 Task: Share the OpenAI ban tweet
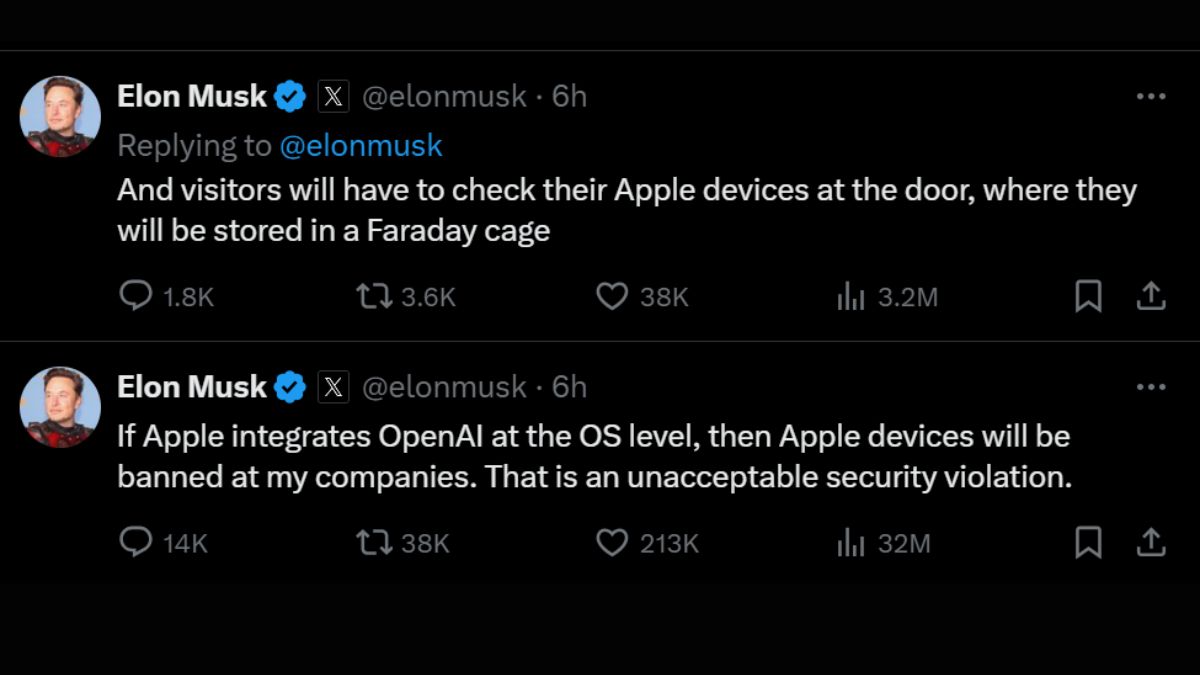click(1151, 543)
